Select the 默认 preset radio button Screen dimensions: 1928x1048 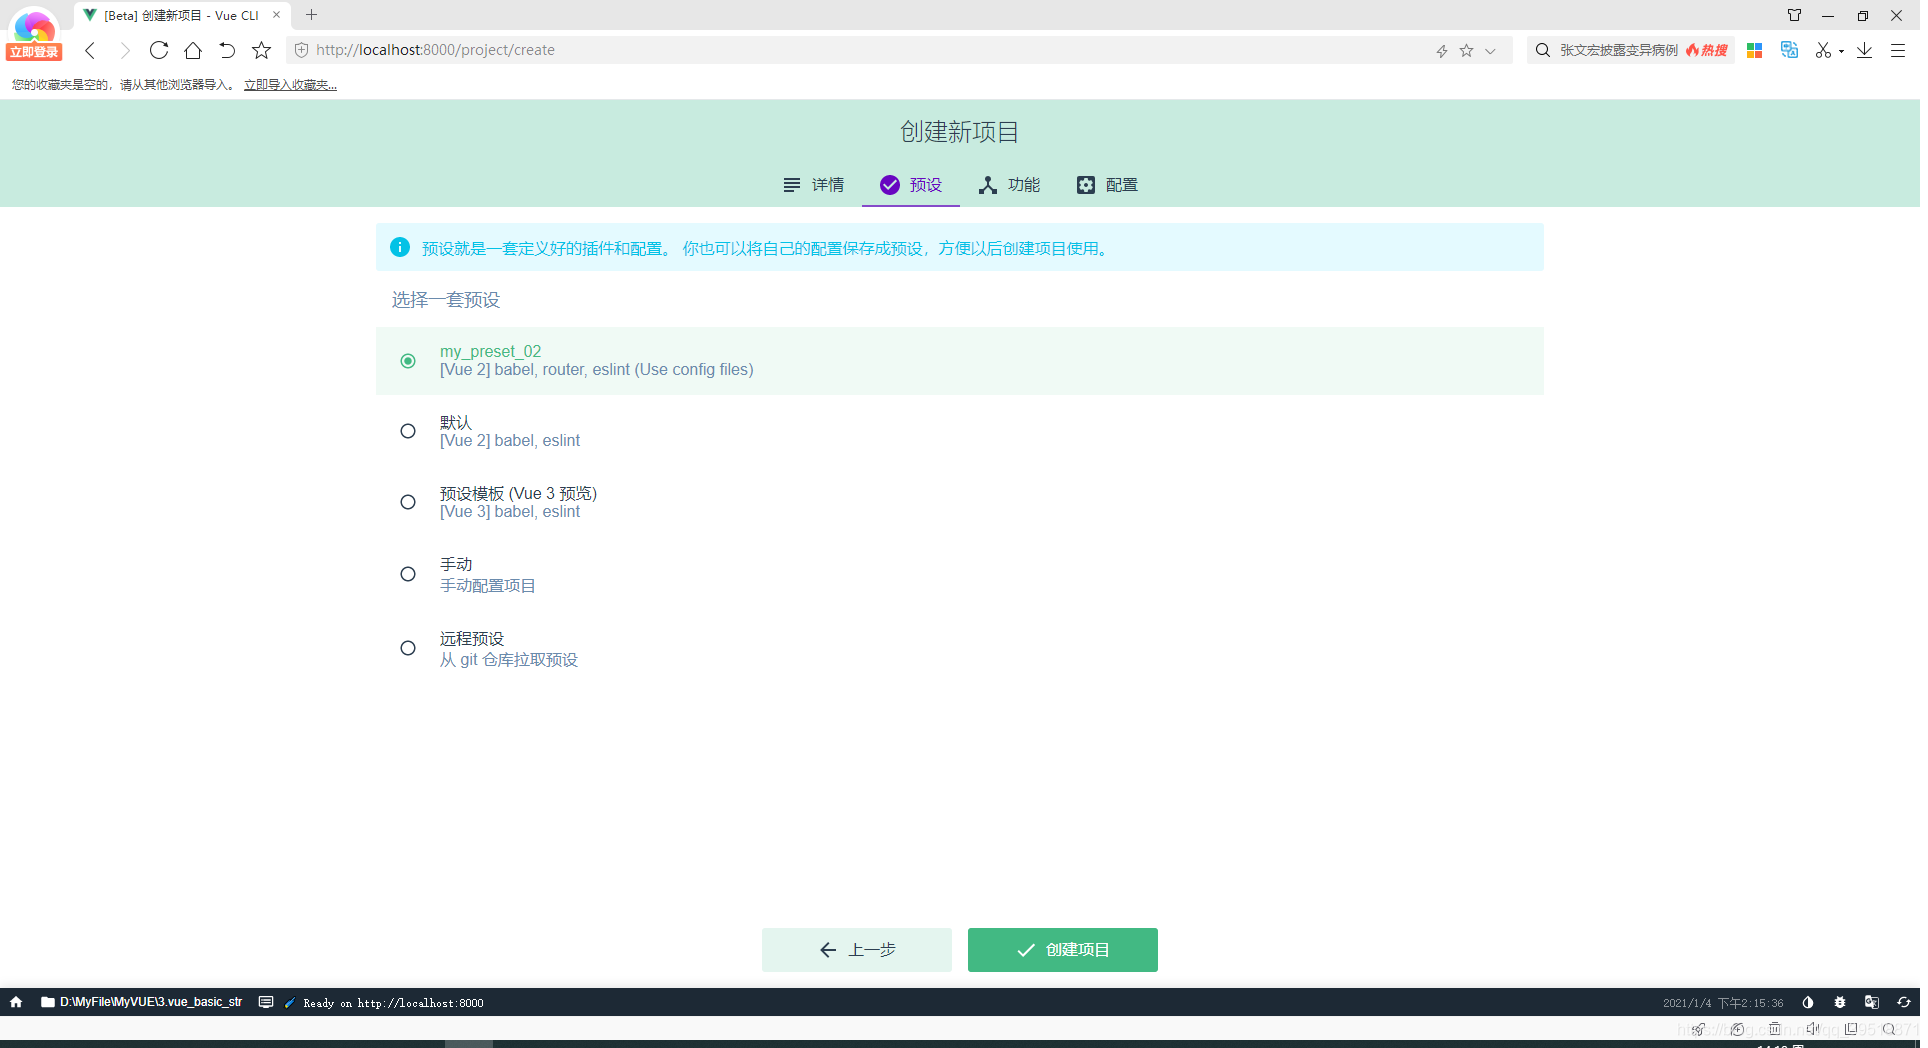click(x=407, y=430)
